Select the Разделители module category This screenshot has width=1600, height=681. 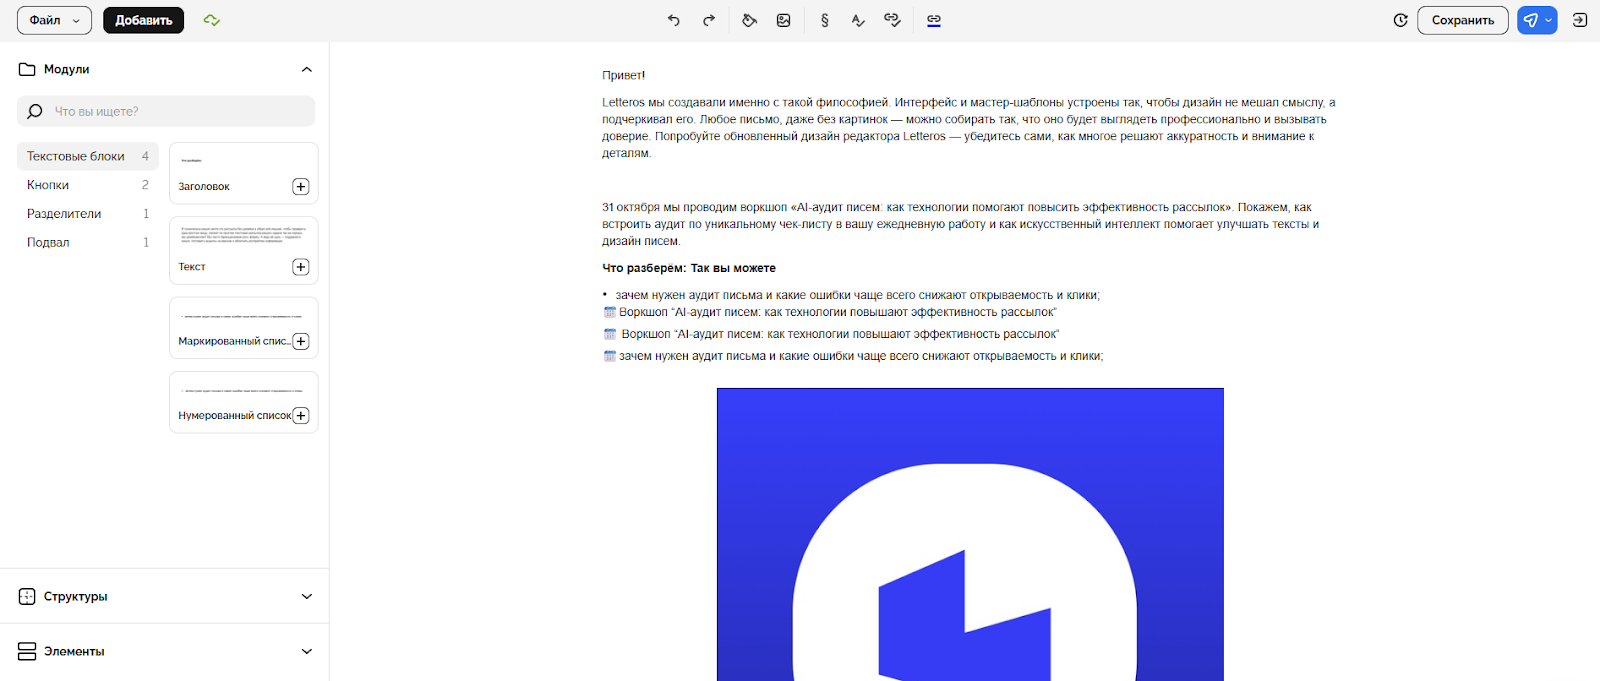64,214
